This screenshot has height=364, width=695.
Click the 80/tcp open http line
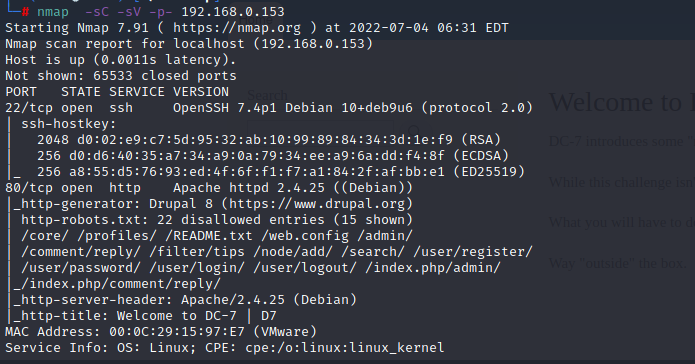pyautogui.click(x=209, y=188)
